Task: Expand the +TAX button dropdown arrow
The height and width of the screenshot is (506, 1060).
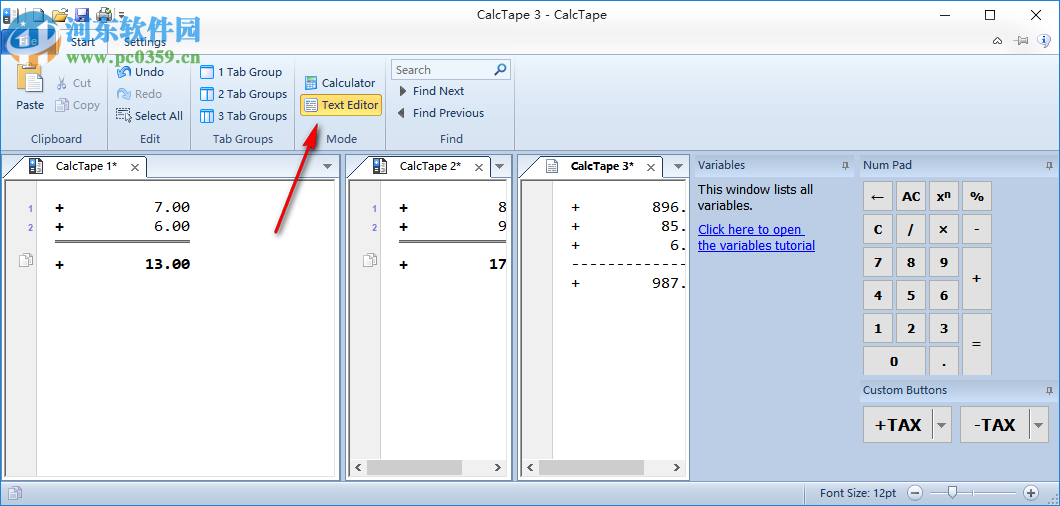Action: point(942,425)
